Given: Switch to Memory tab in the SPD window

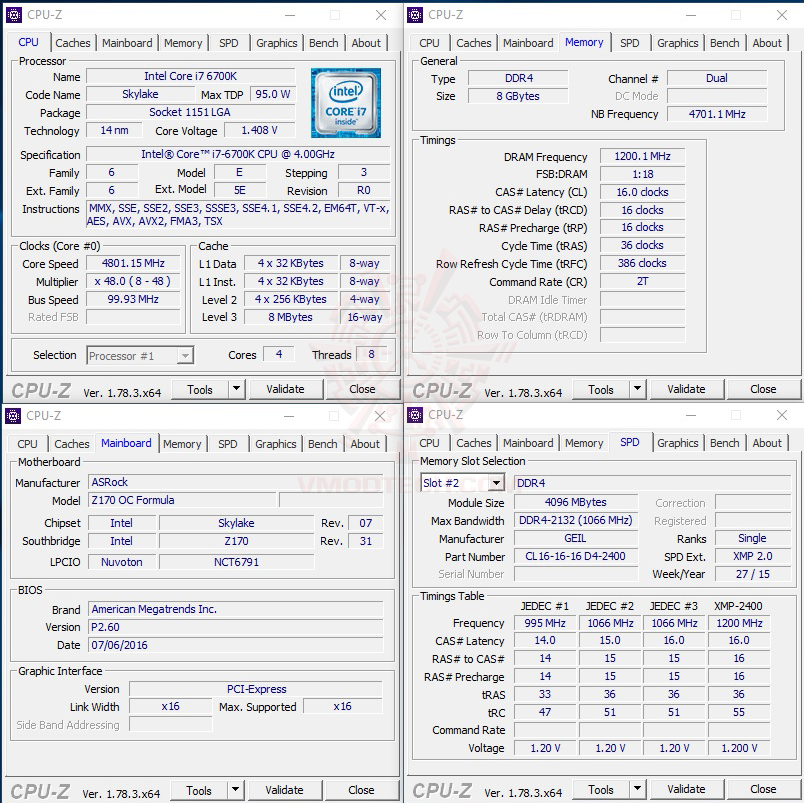Looking at the screenshot, I should [x=584, y=443].
